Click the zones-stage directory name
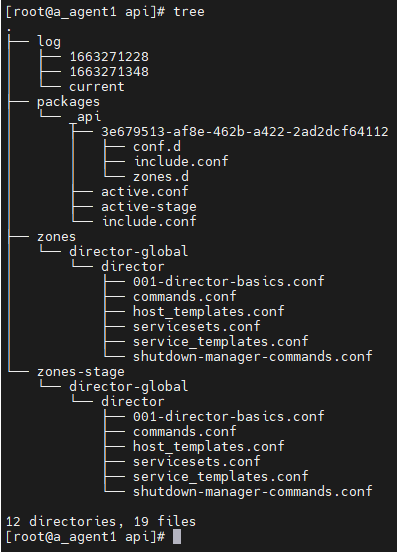The width and height of the screenshot is (397, 552). coord(81,372)
